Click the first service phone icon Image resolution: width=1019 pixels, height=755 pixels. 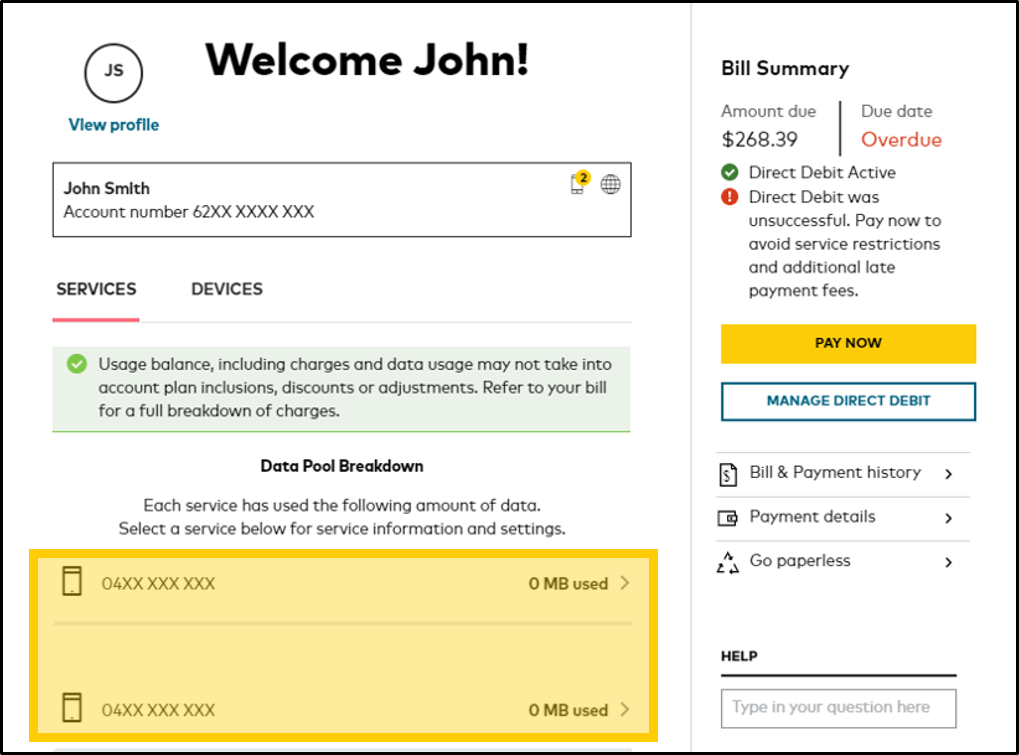point(72,582)
